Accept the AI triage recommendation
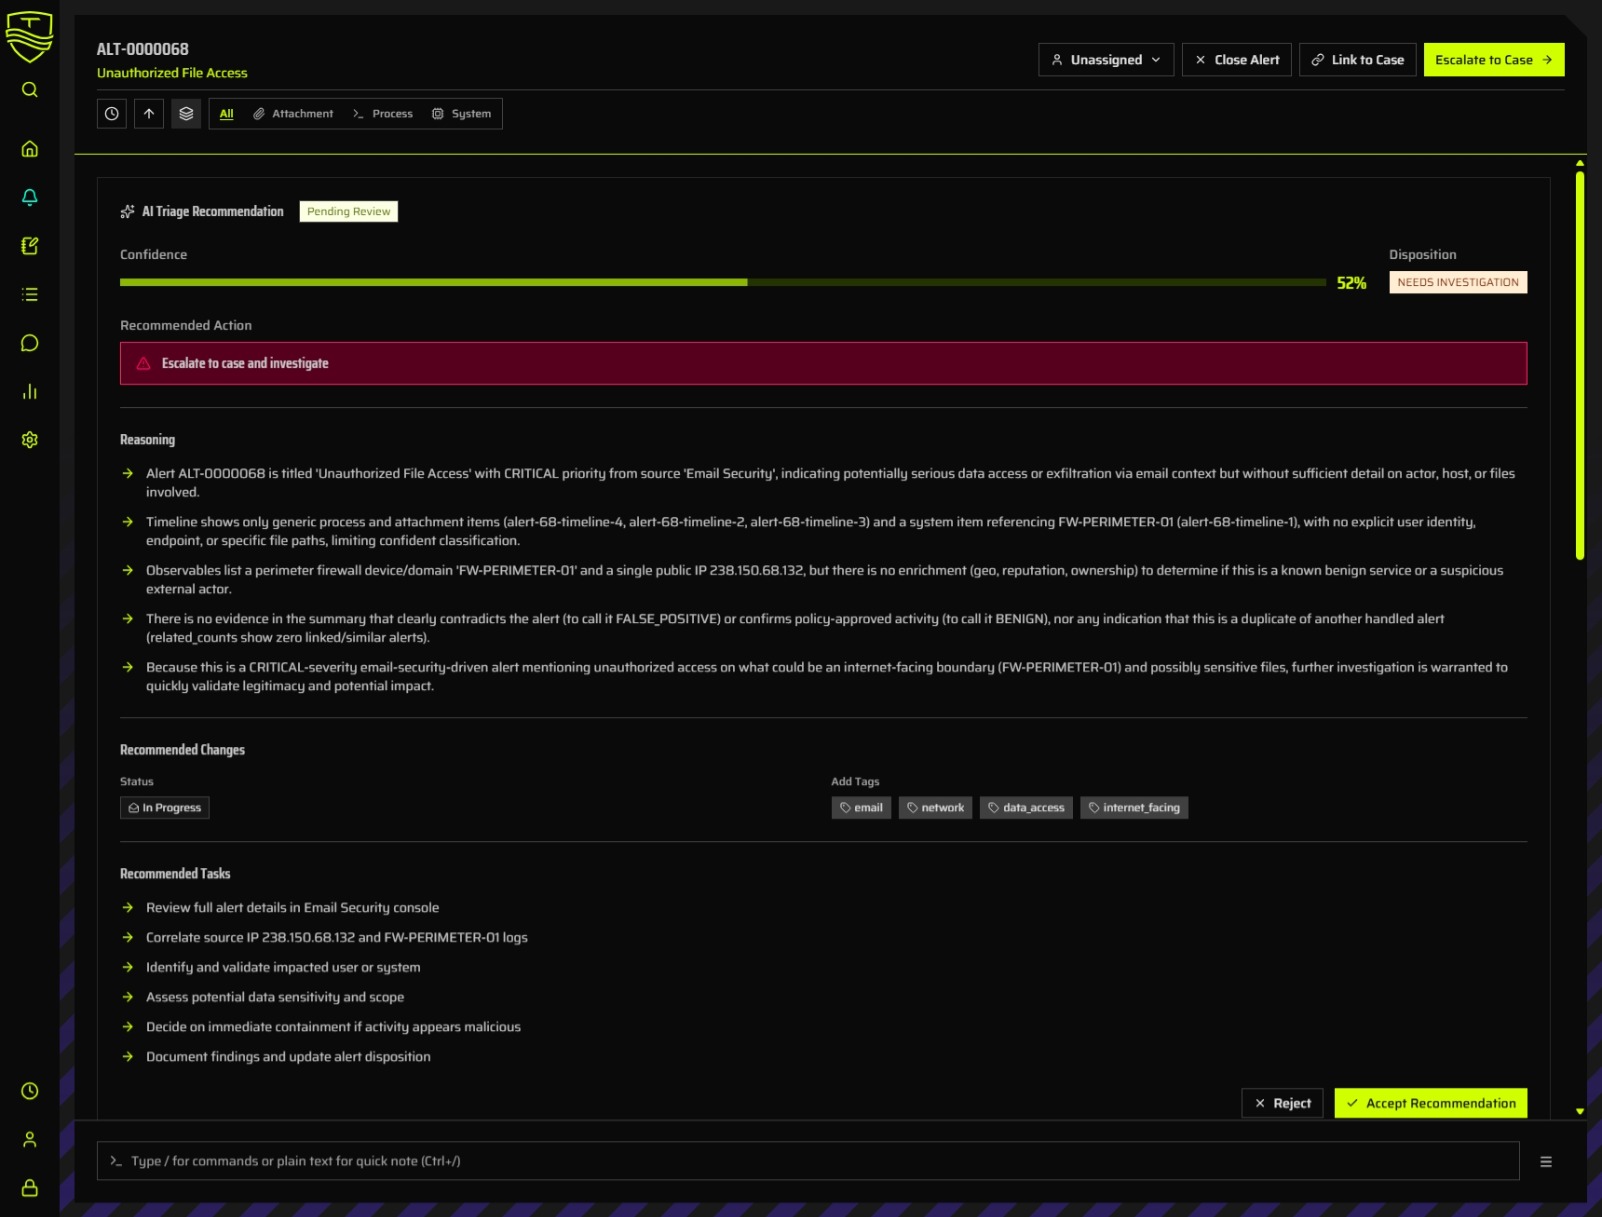Screen dimensions: 1602x1217 [x=1430, y=1103]
